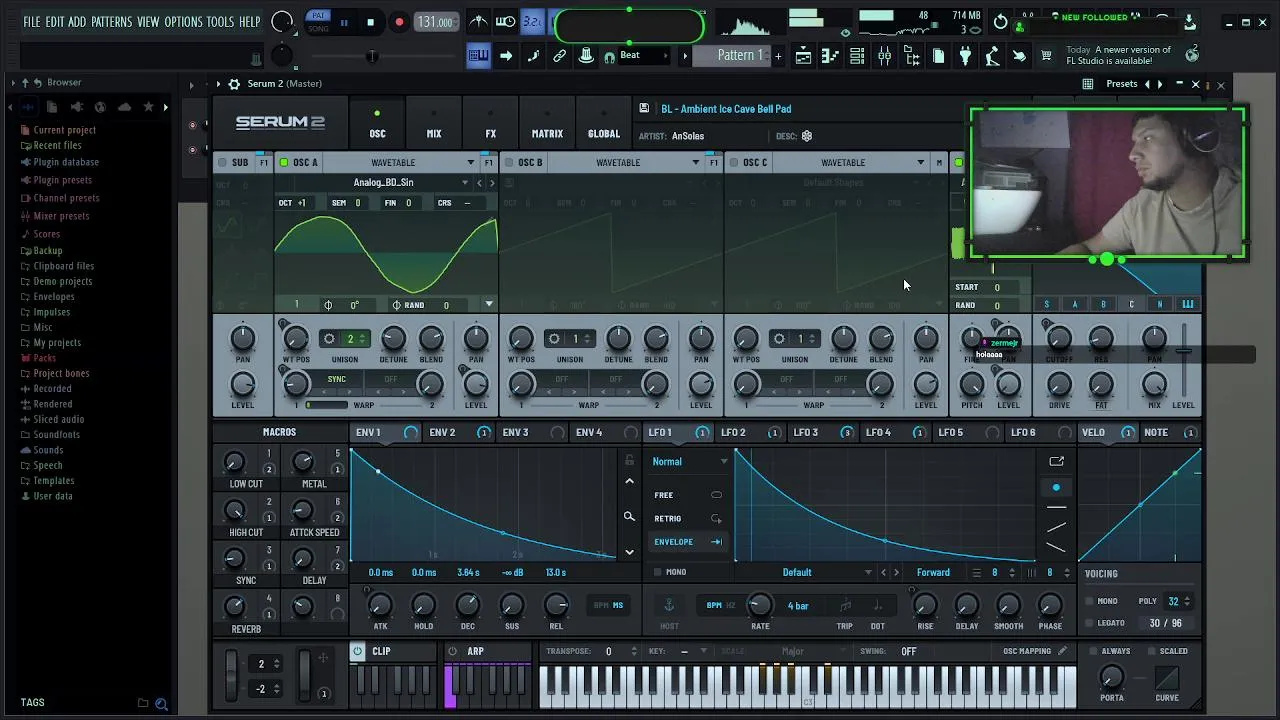Toggle the LFO MONO checkbox
Image resolution: width=1280 pixels, height=720 pixels.
pyautogui.click(x=657, y=572)
